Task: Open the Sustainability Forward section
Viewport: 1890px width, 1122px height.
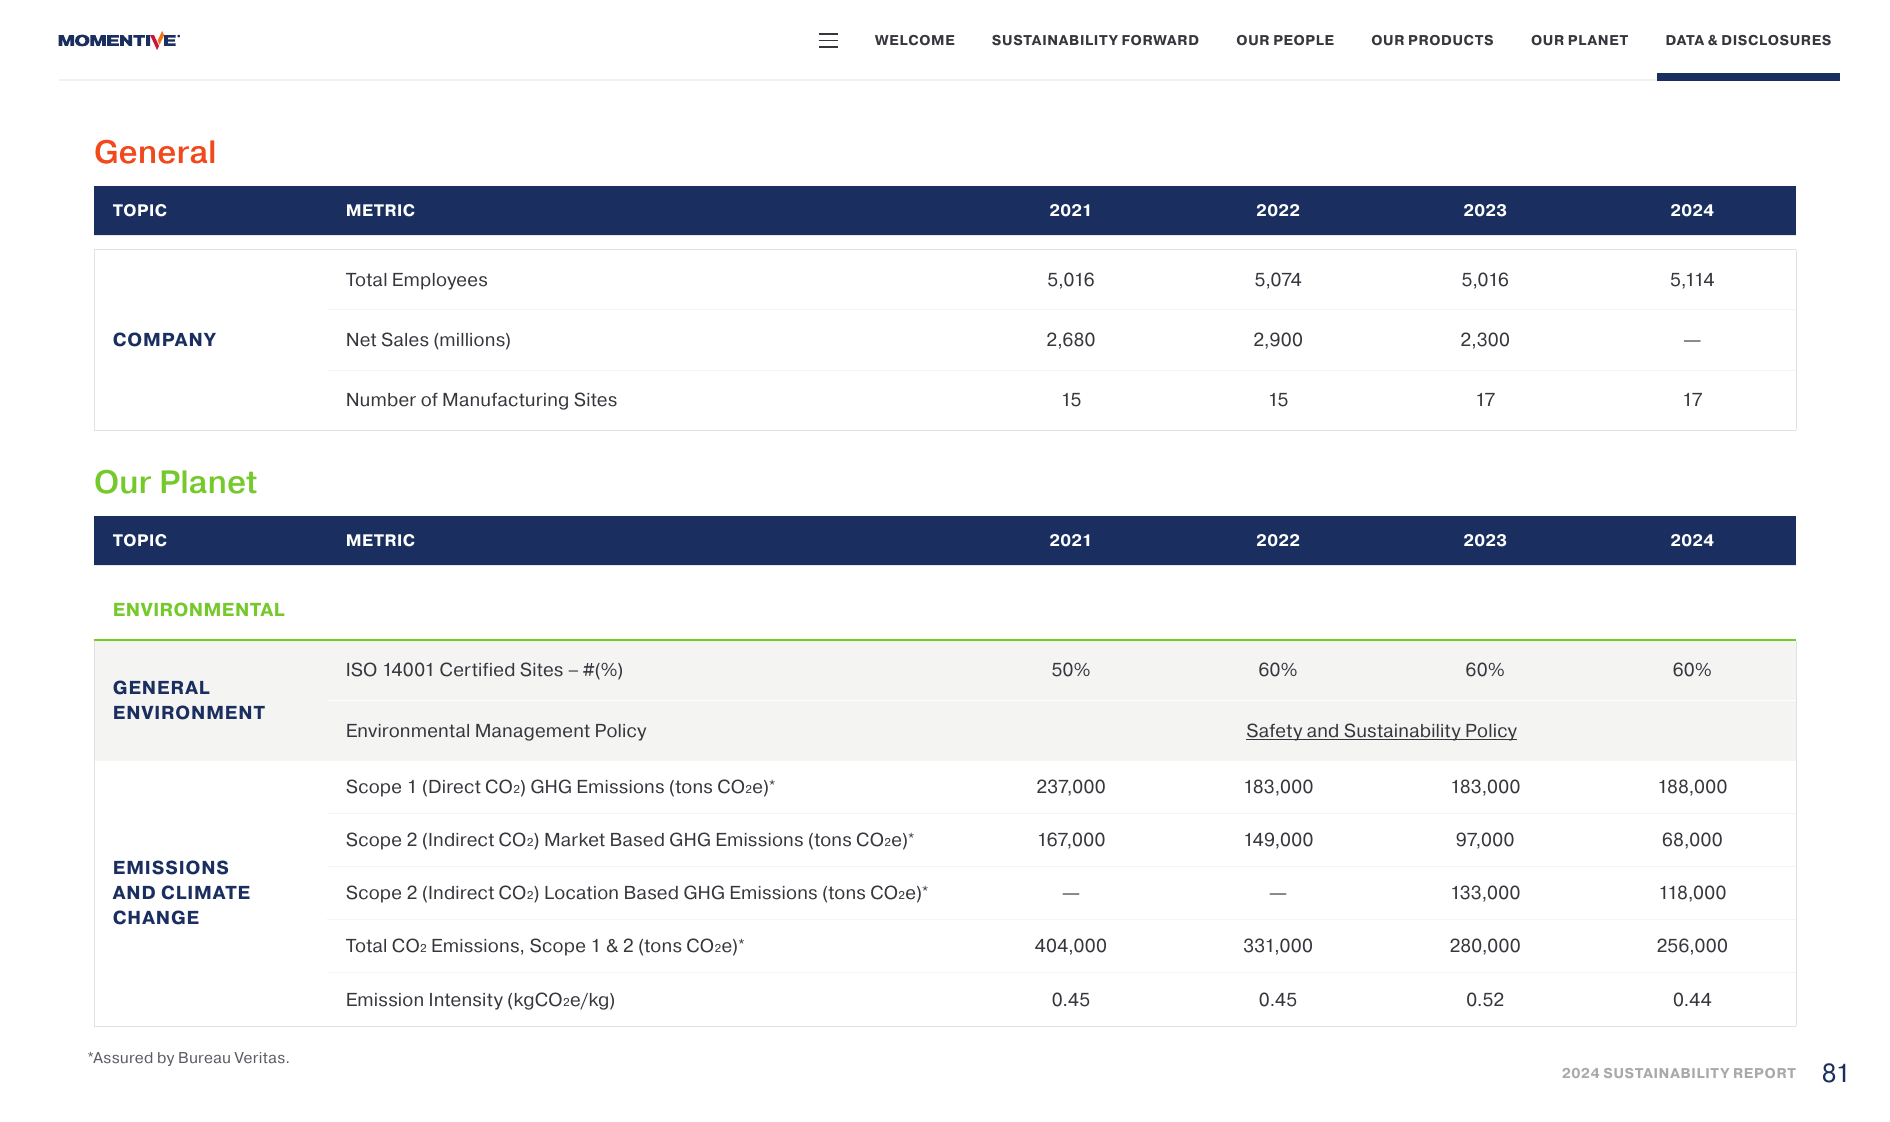Action: pyautogui.click(x=1095, y=41)
